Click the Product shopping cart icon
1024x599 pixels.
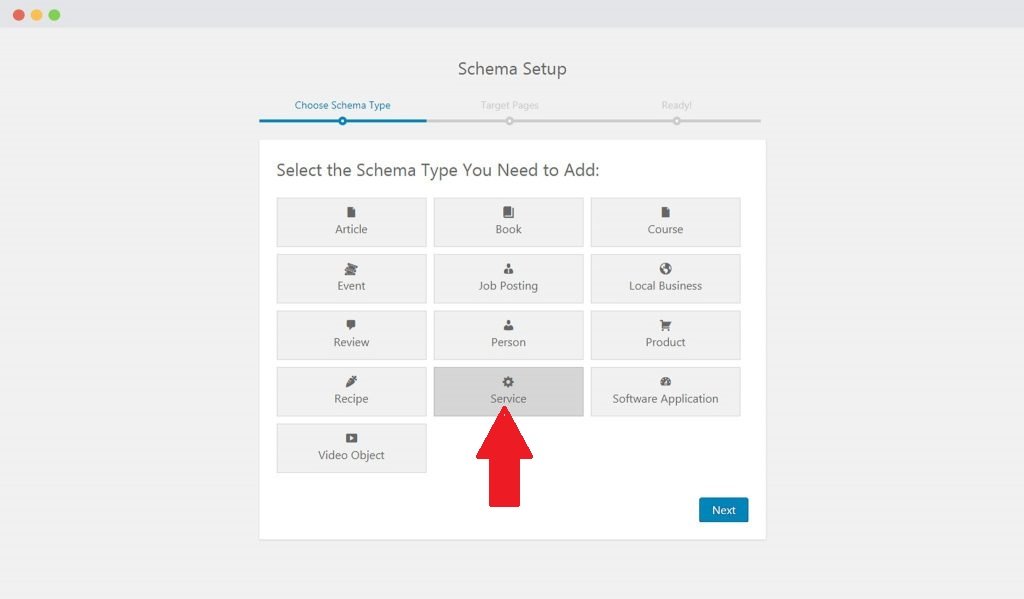click(x=665, y=325)
